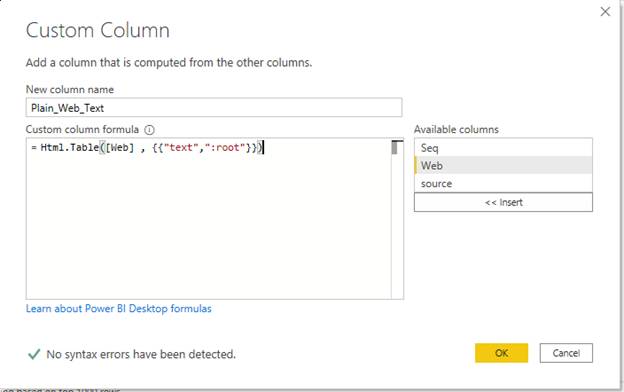624x392 pixels.
Task: Click empty area of the formula editor
Action: pyautogui.click(x=209, y=227)
